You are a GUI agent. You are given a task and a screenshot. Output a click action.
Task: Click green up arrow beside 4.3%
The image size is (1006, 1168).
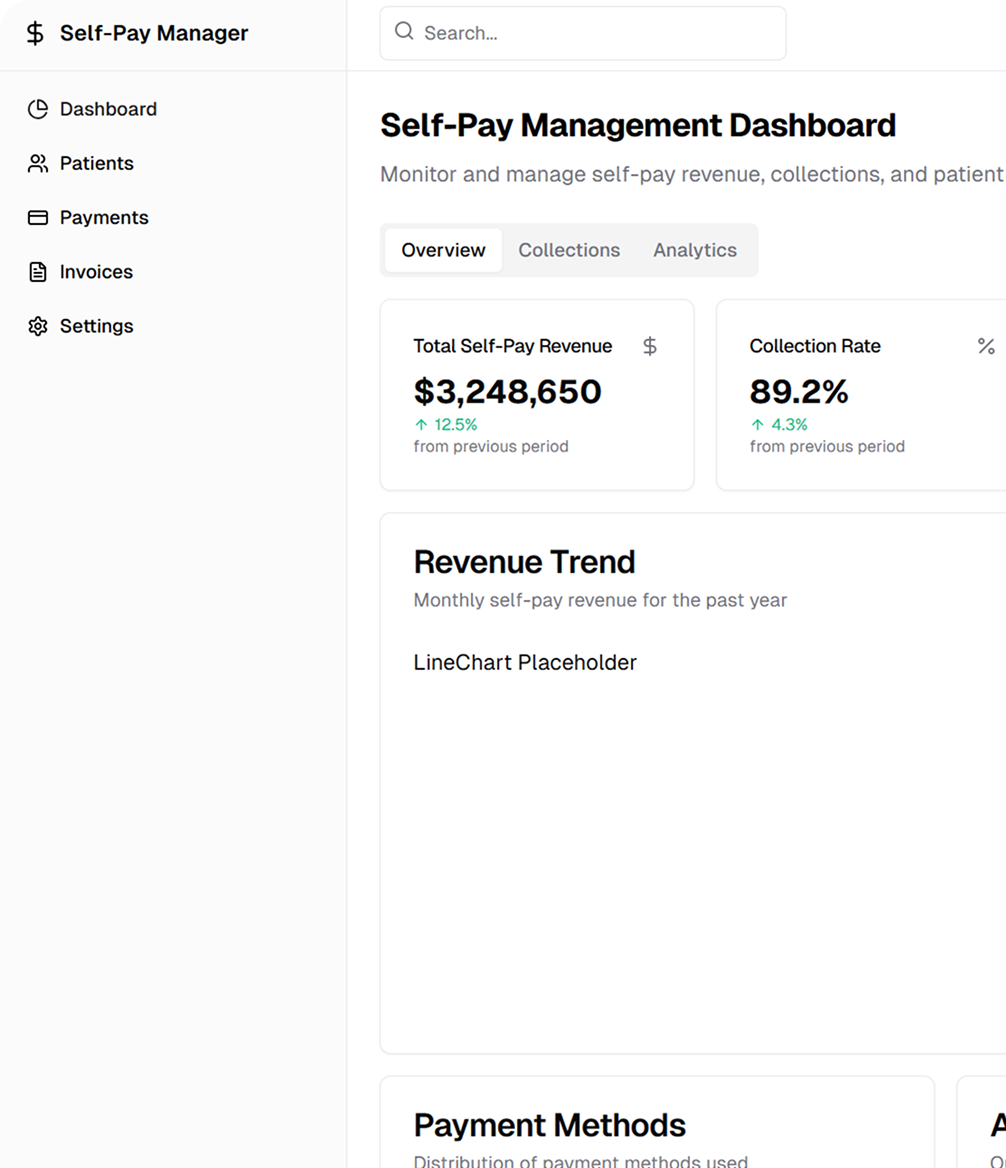[757, 425]
